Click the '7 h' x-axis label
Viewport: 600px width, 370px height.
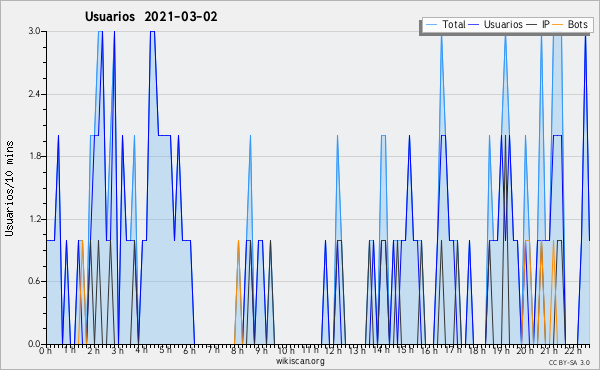coord(213,351)
